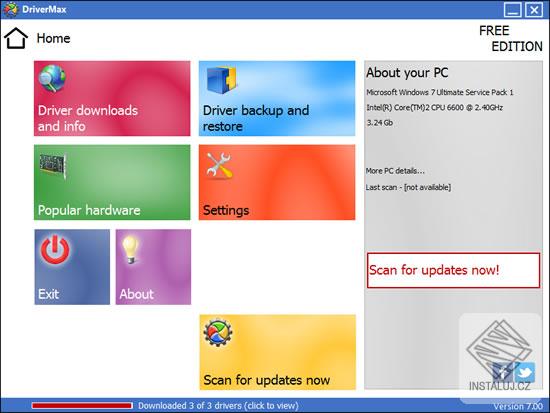
Task: Click the house Home icon
Action: coord(16,38)
